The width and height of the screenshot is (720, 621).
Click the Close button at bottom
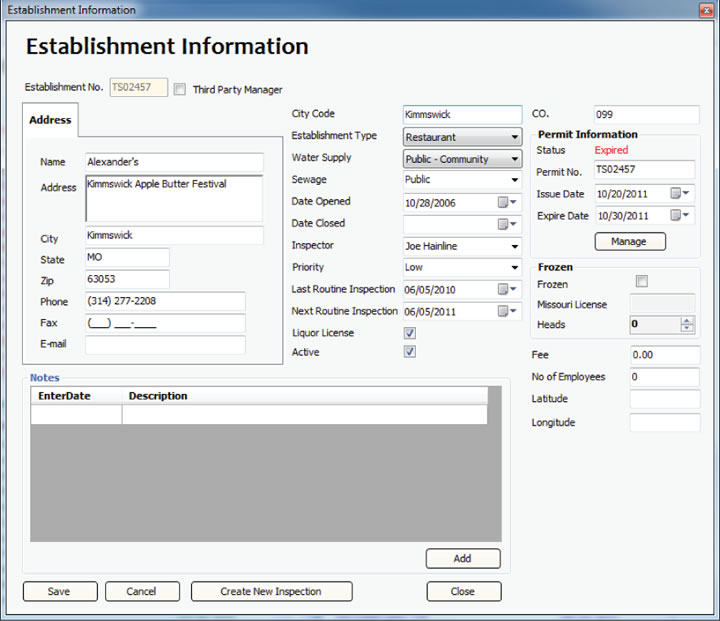464,592
